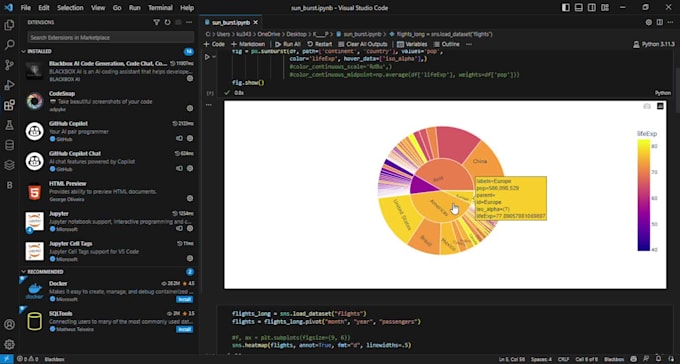
Task: Open the Blackbox B activity bar icon
Action: click(9, 185)
